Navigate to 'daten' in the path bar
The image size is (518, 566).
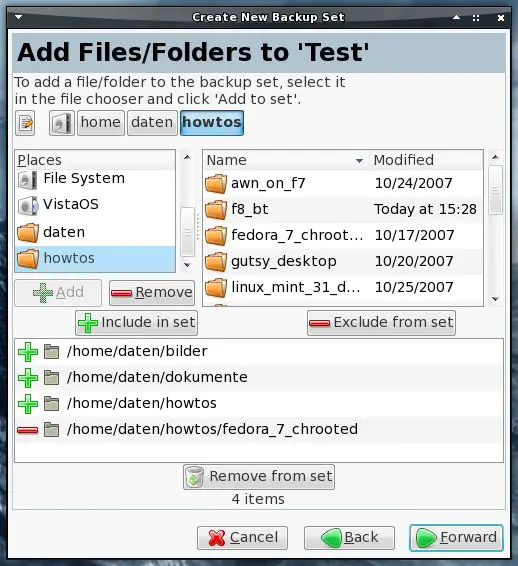[x=152, y=123]
